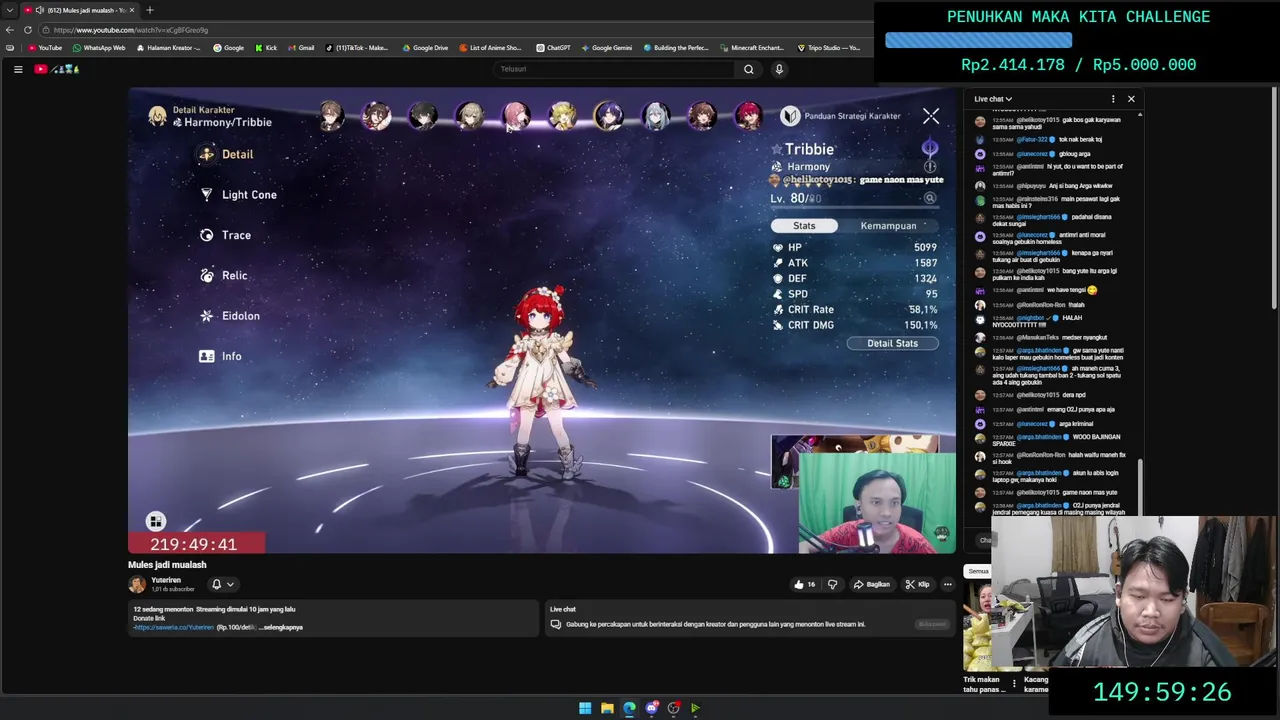
Task: Open the Google Drive bookmark
Action: point(425,48)
